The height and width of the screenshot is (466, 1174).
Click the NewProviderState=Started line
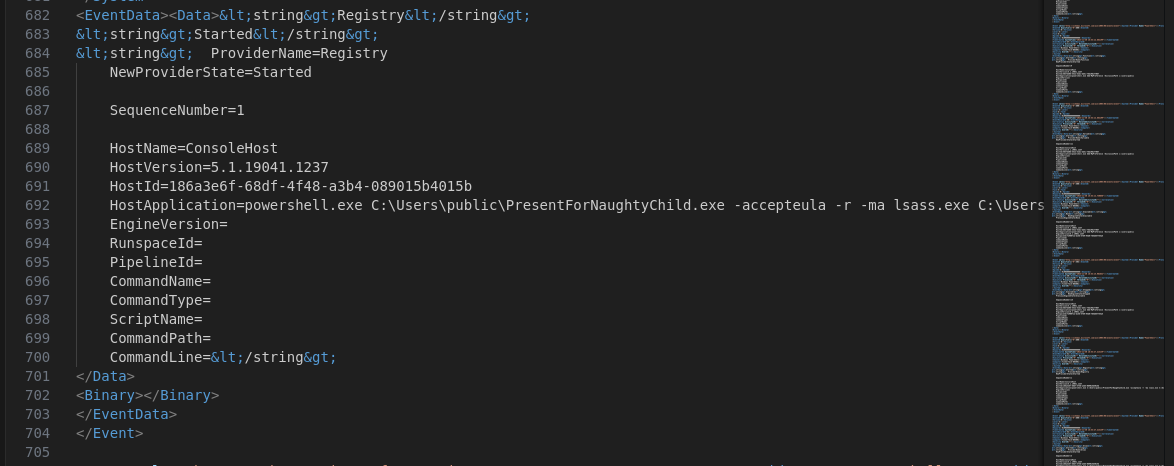point(210,73)
